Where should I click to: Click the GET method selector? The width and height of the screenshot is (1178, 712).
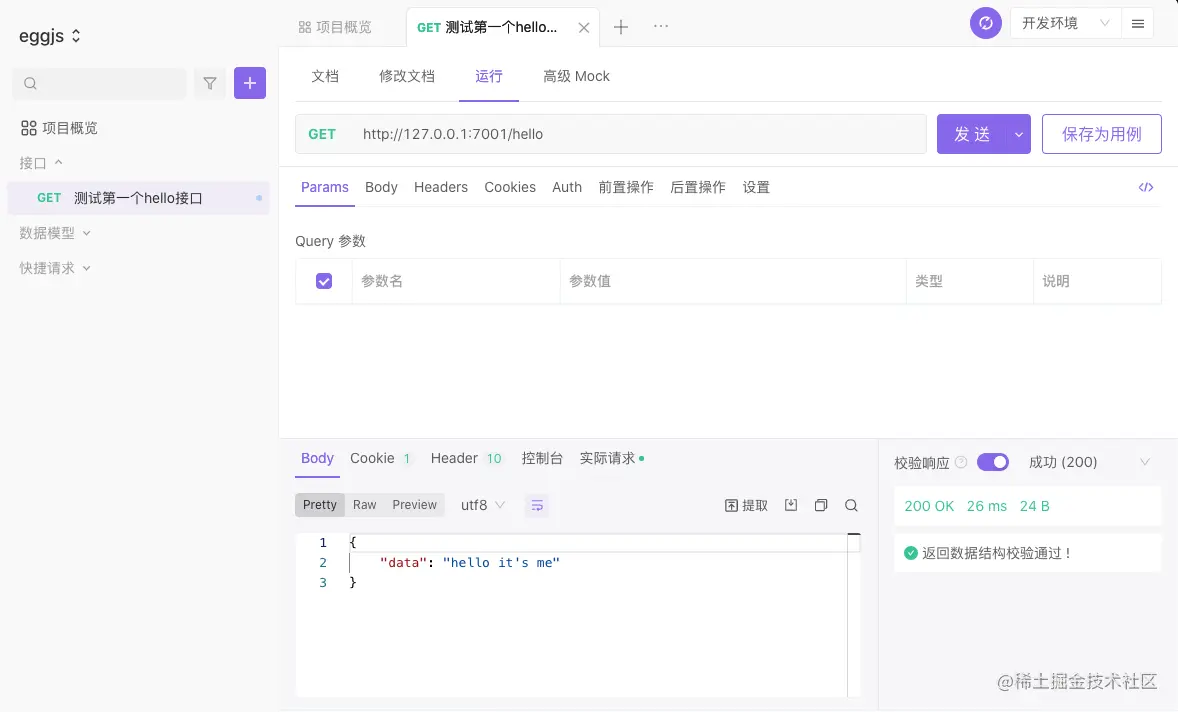point(322,134)
